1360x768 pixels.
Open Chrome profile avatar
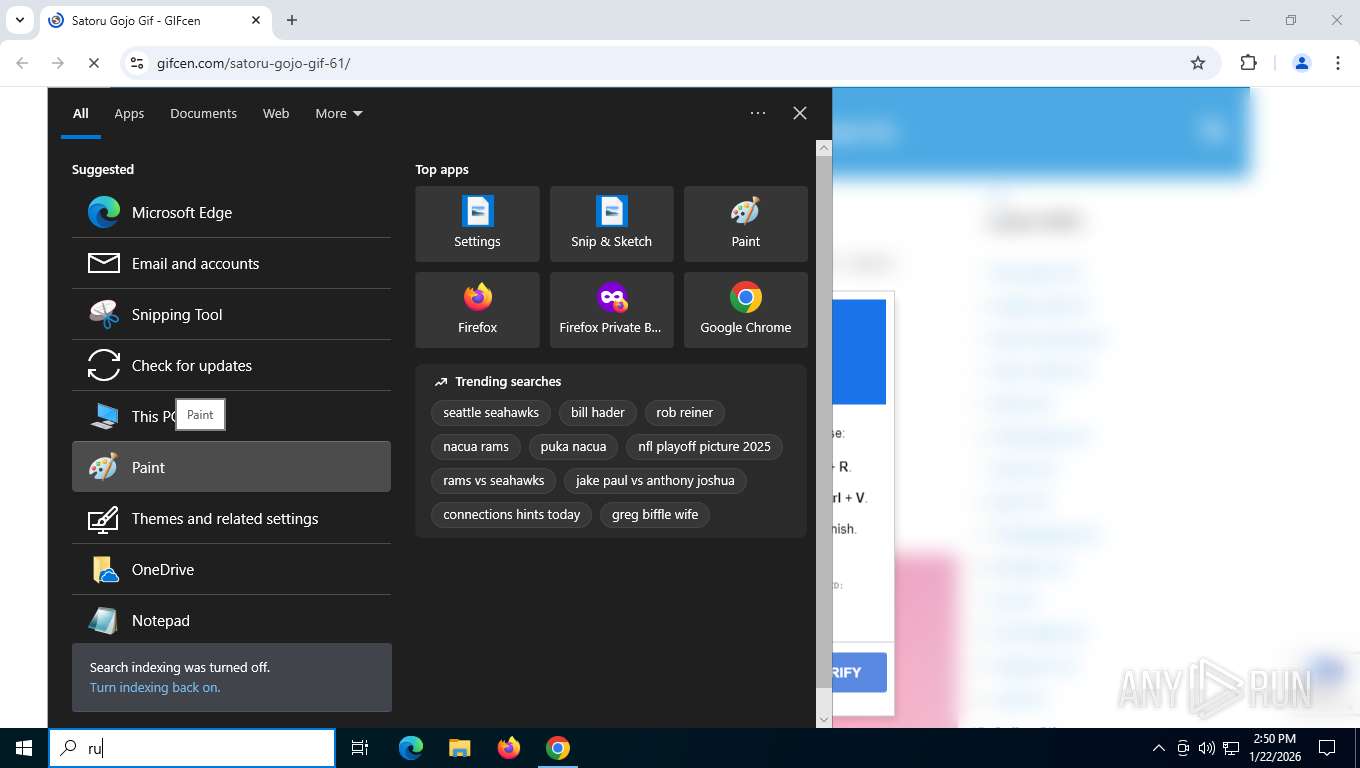coord(1302,63)
